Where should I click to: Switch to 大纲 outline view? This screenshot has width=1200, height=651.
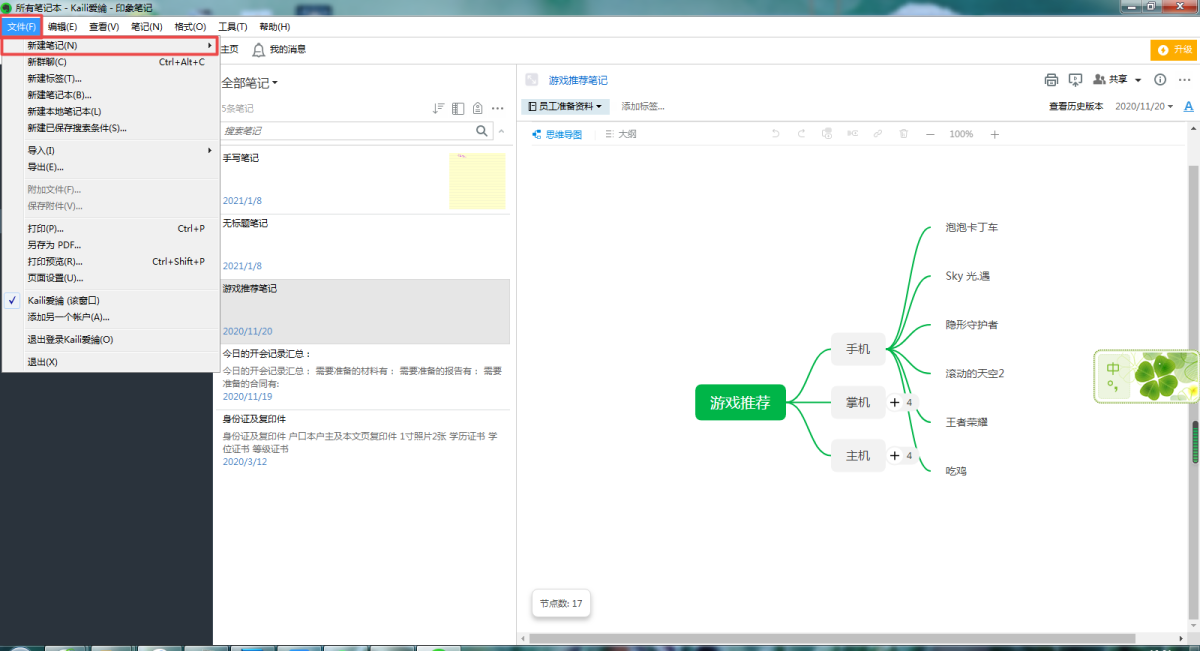click(x=620, y=134)
